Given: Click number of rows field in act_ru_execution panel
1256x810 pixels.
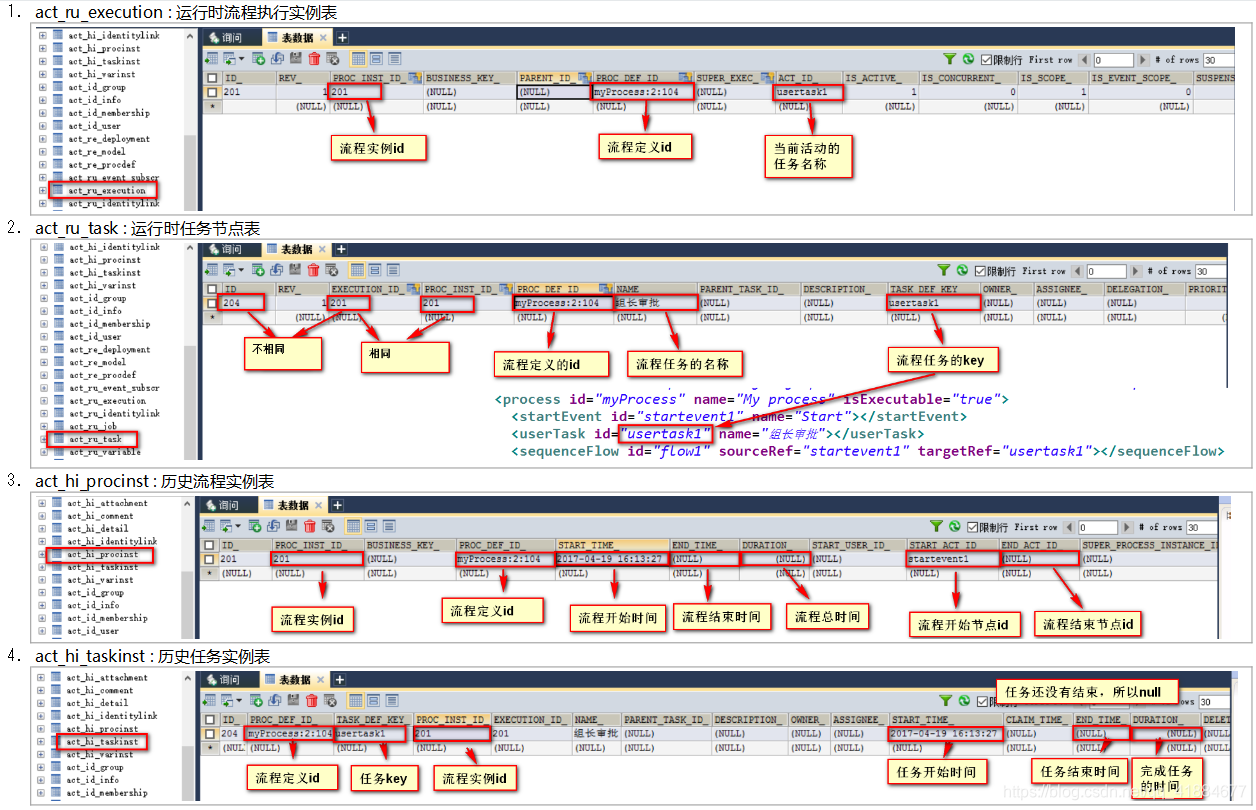Looking at the screenshot, I should point(1219,60).
